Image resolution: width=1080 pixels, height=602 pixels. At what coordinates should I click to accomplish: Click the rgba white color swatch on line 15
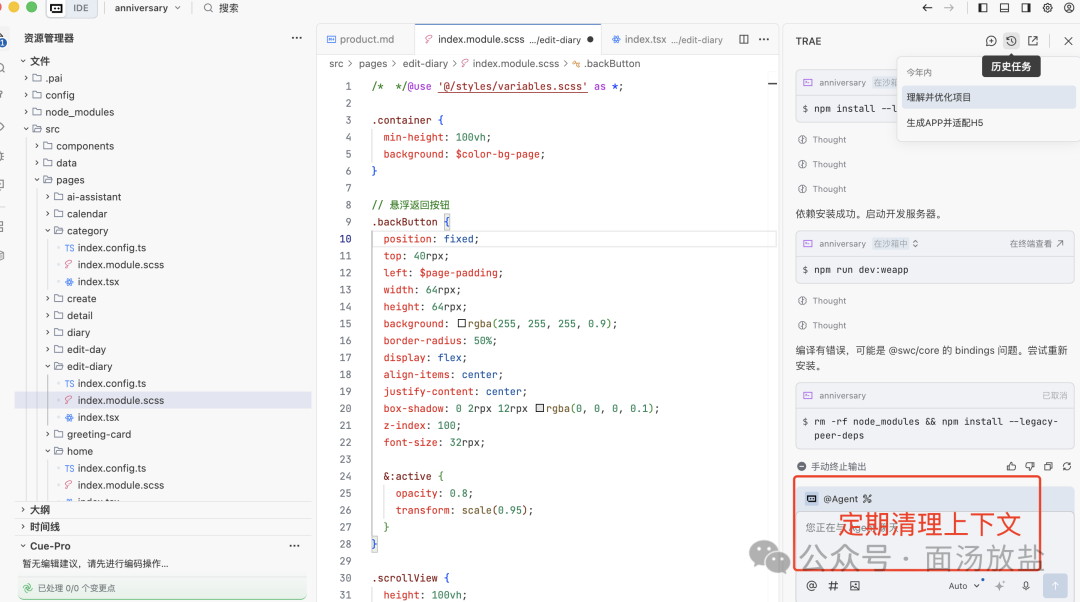pyautogui.click(x=461, y=323)
